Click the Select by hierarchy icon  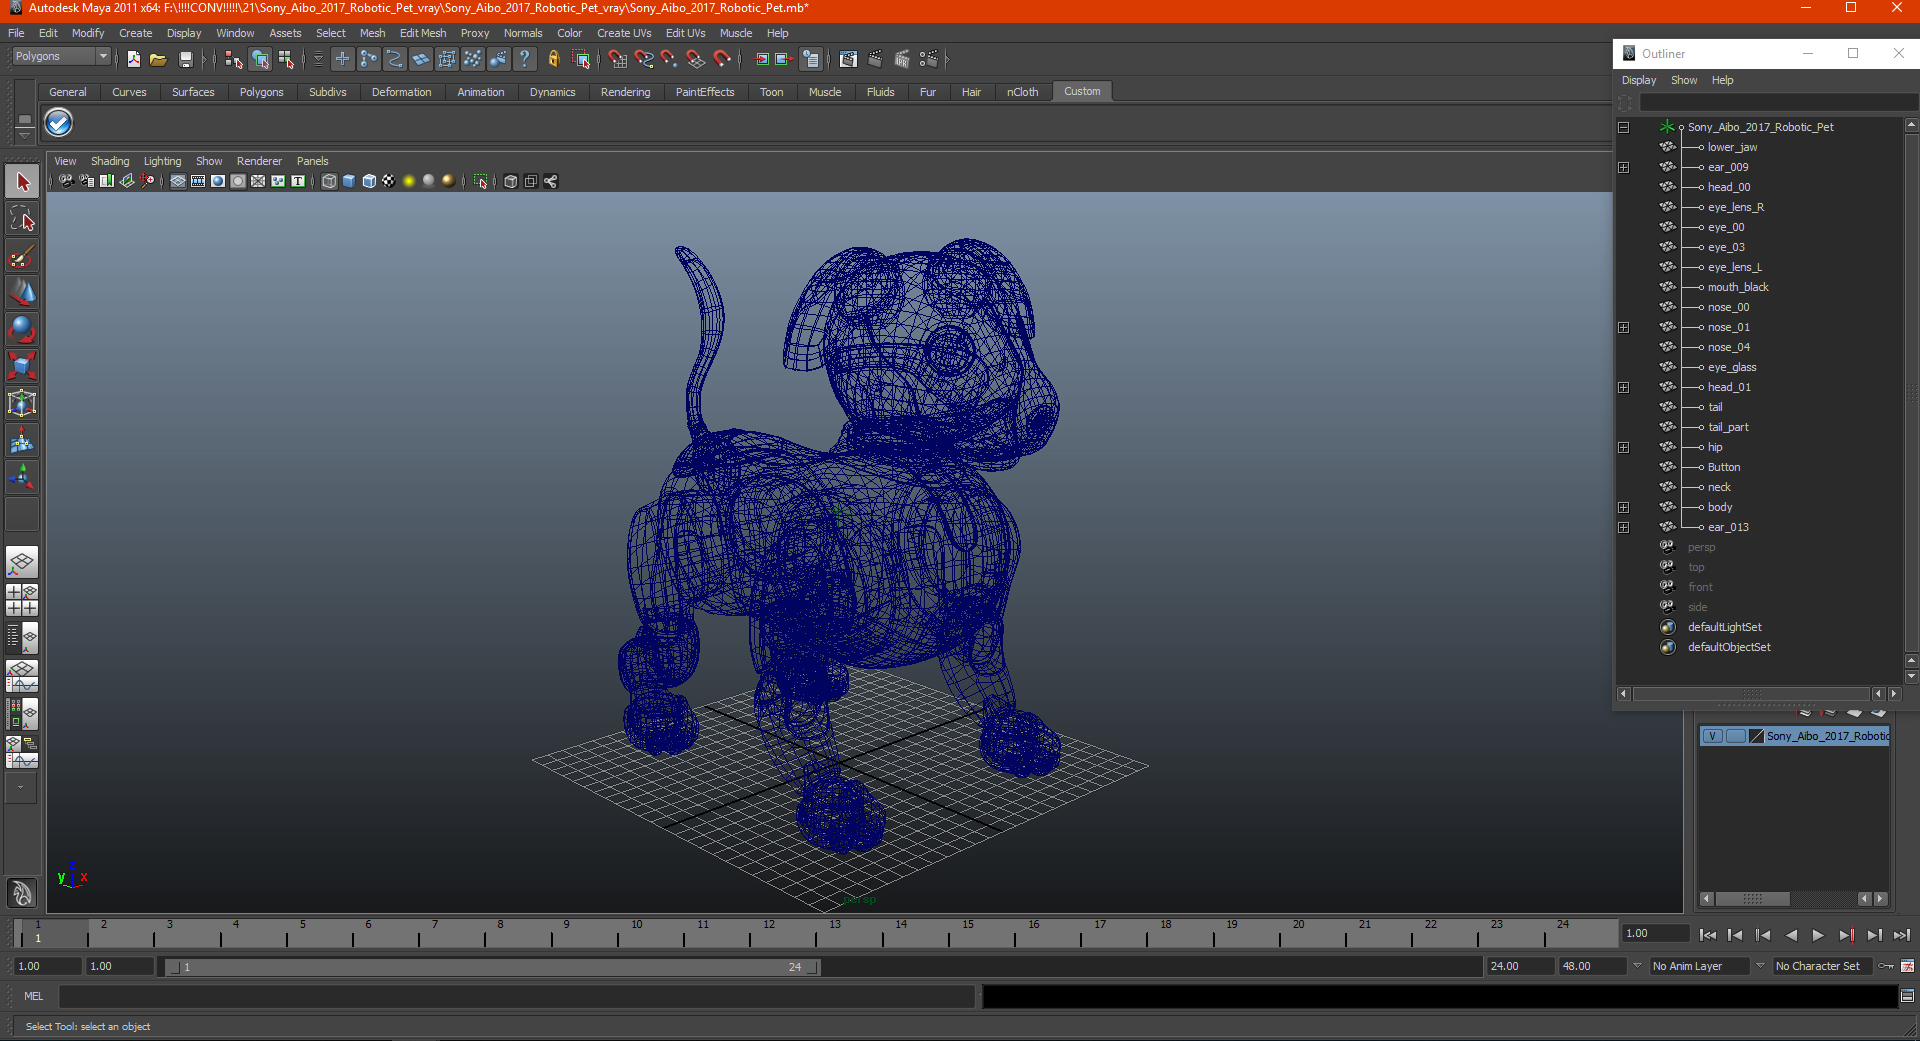[x=234, y=60]
